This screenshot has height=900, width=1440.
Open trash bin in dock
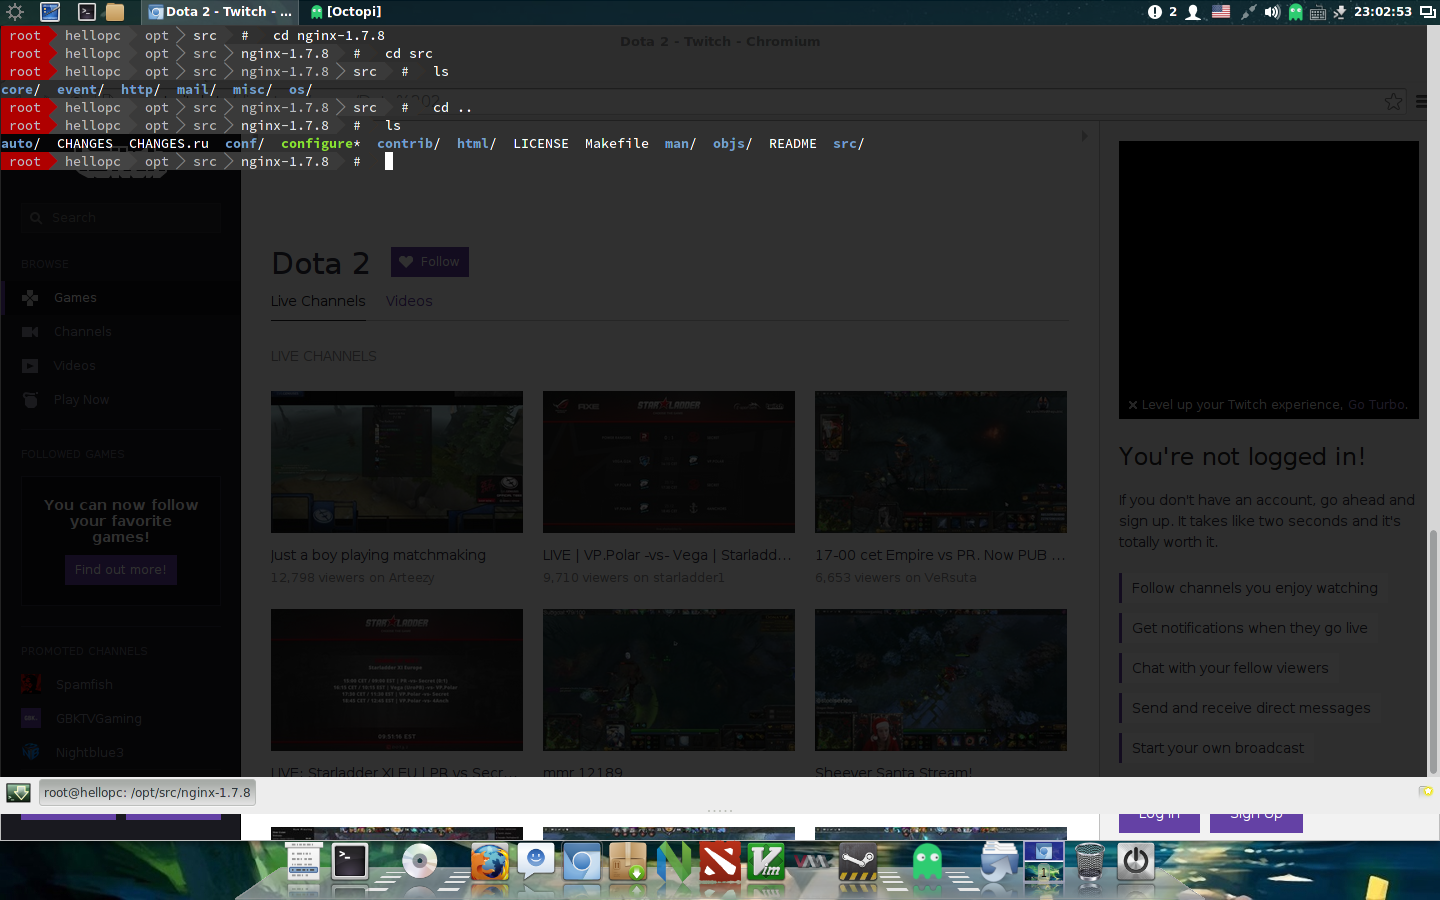point(1090,863)
